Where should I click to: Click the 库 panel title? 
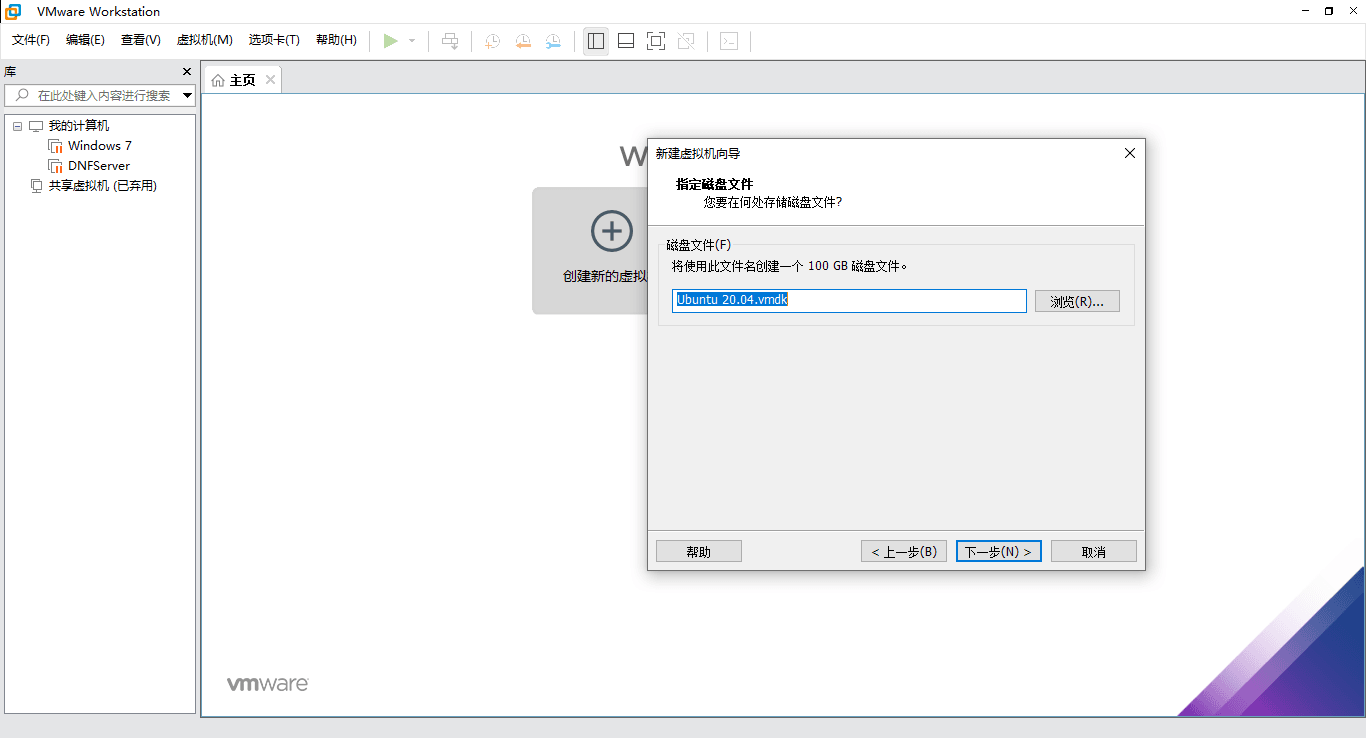[x=10, y=72]
